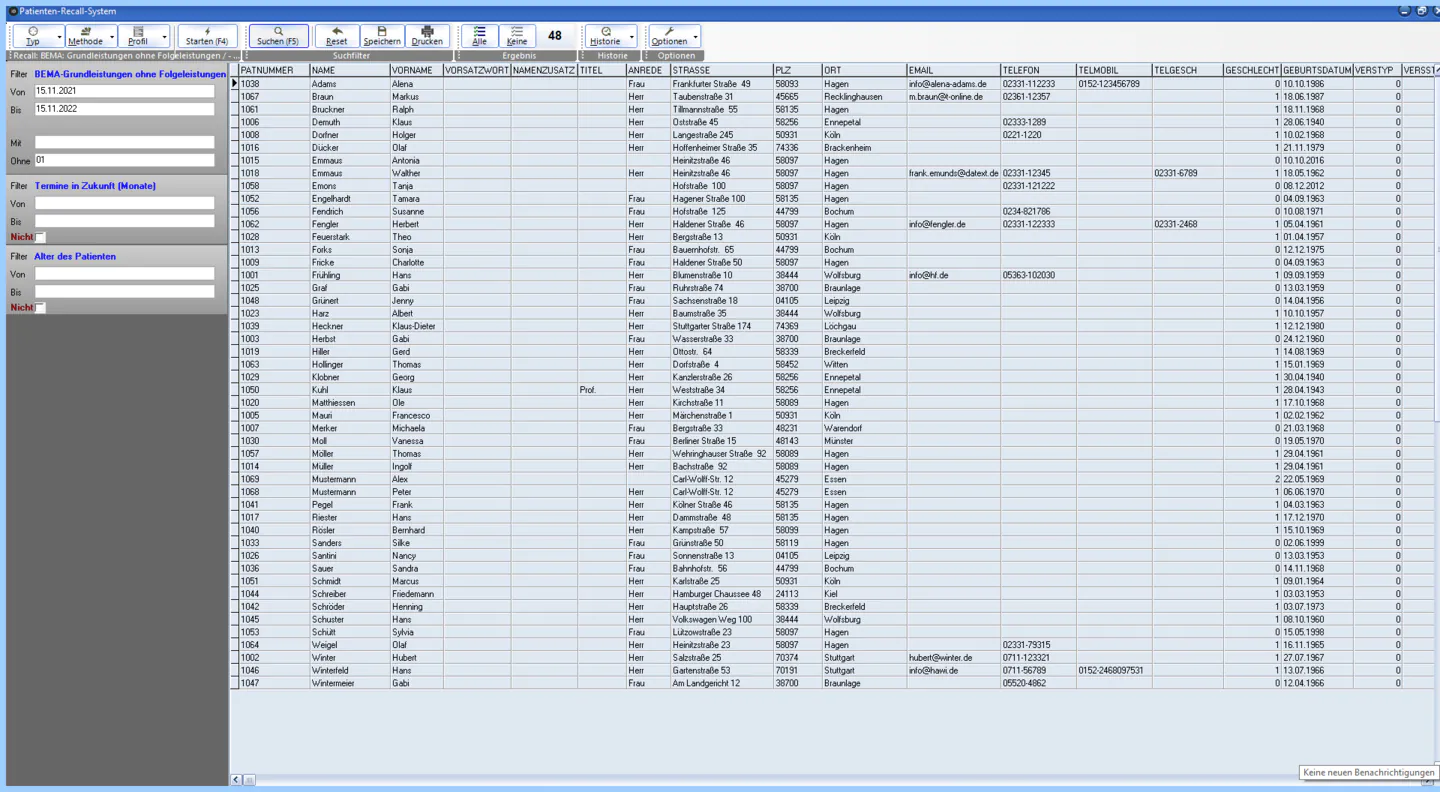
Task: Click the Alter des Patienten filter link
Action: (75, 257)
